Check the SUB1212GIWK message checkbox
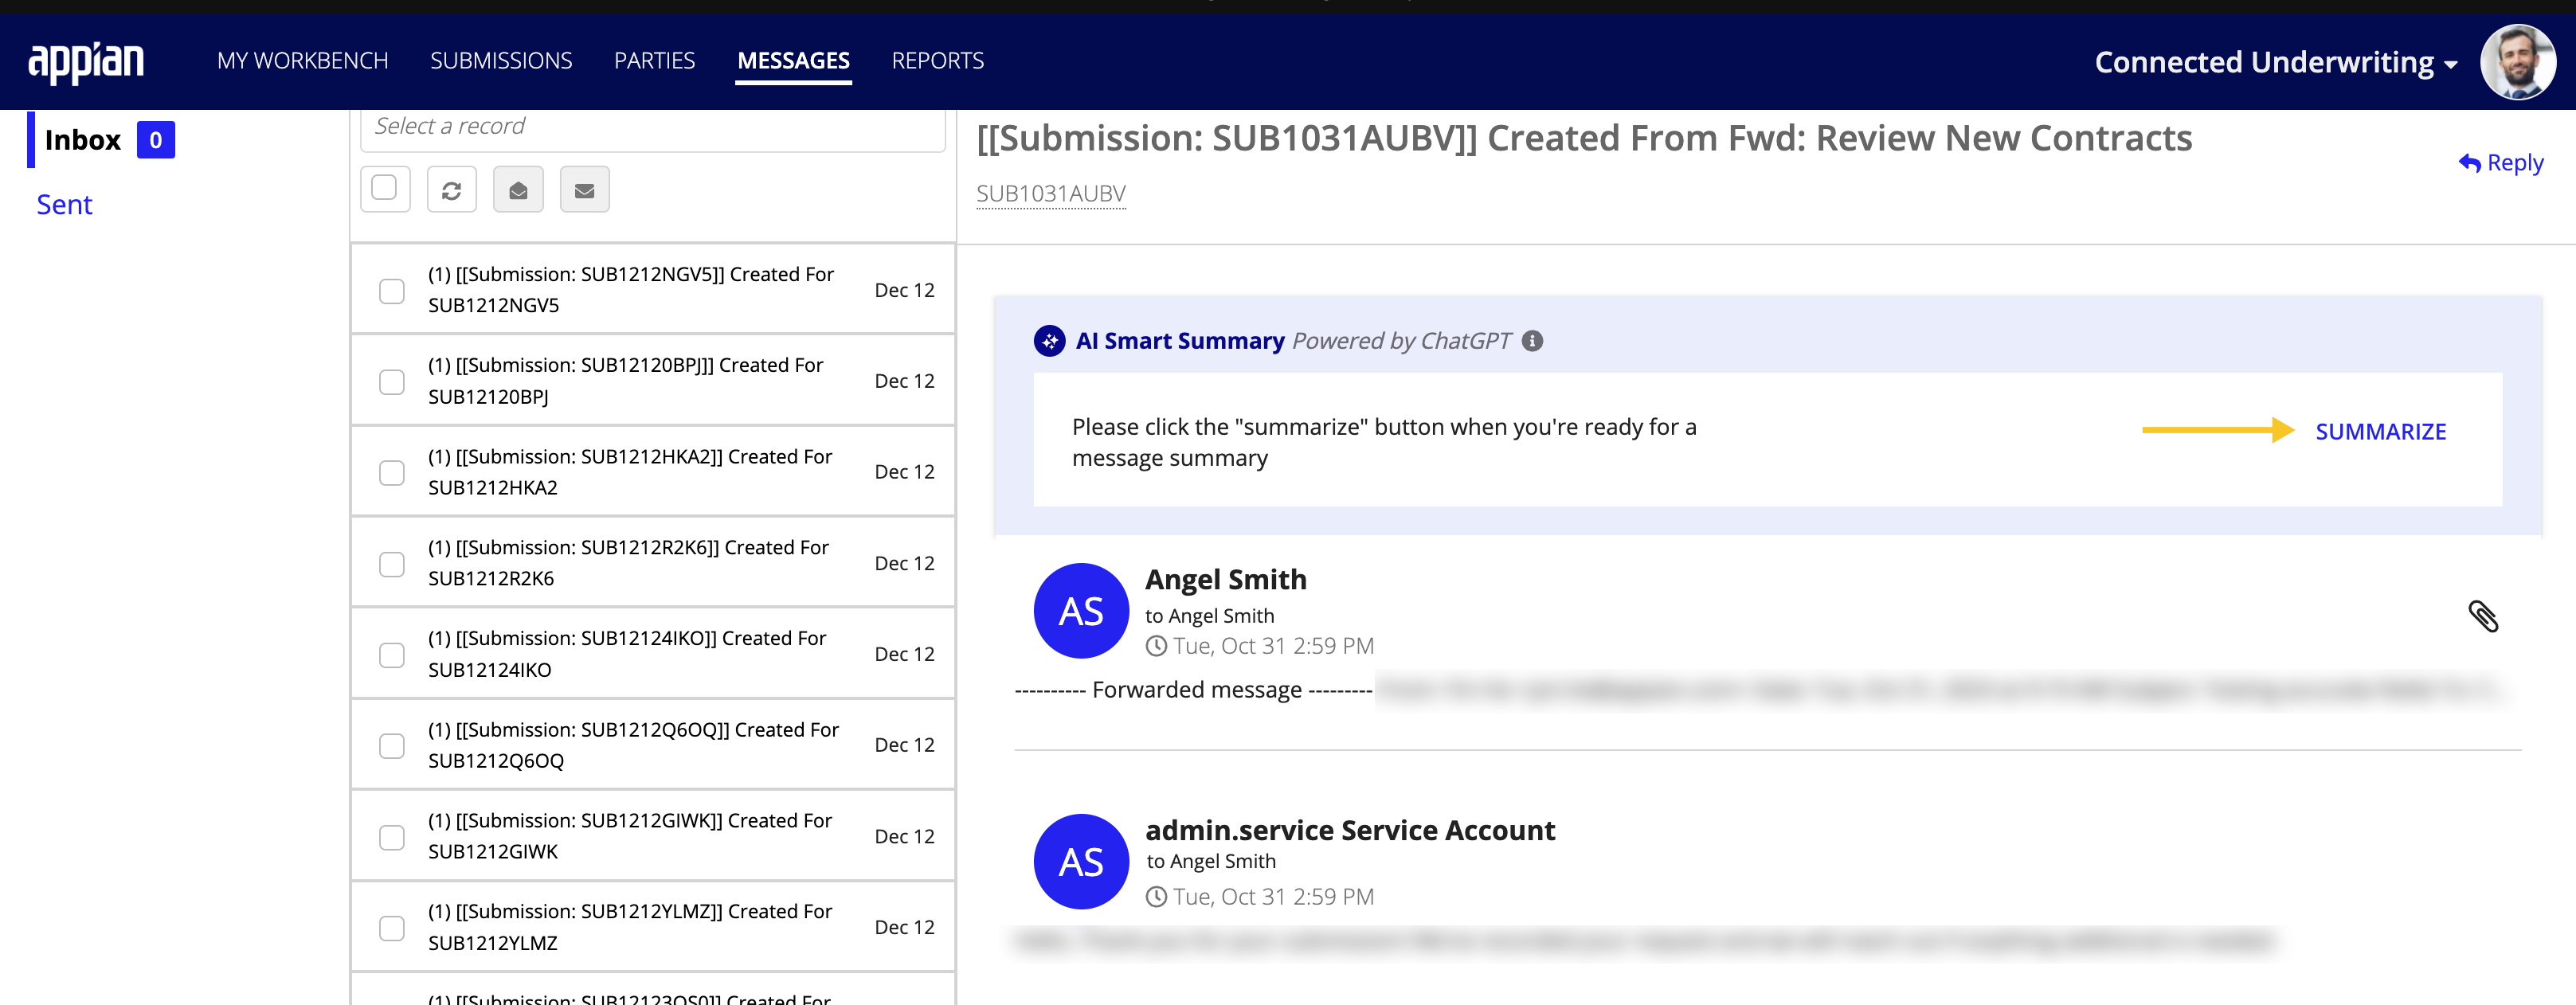Viewport: 2576px width, 1005px height. click(392, 837)
